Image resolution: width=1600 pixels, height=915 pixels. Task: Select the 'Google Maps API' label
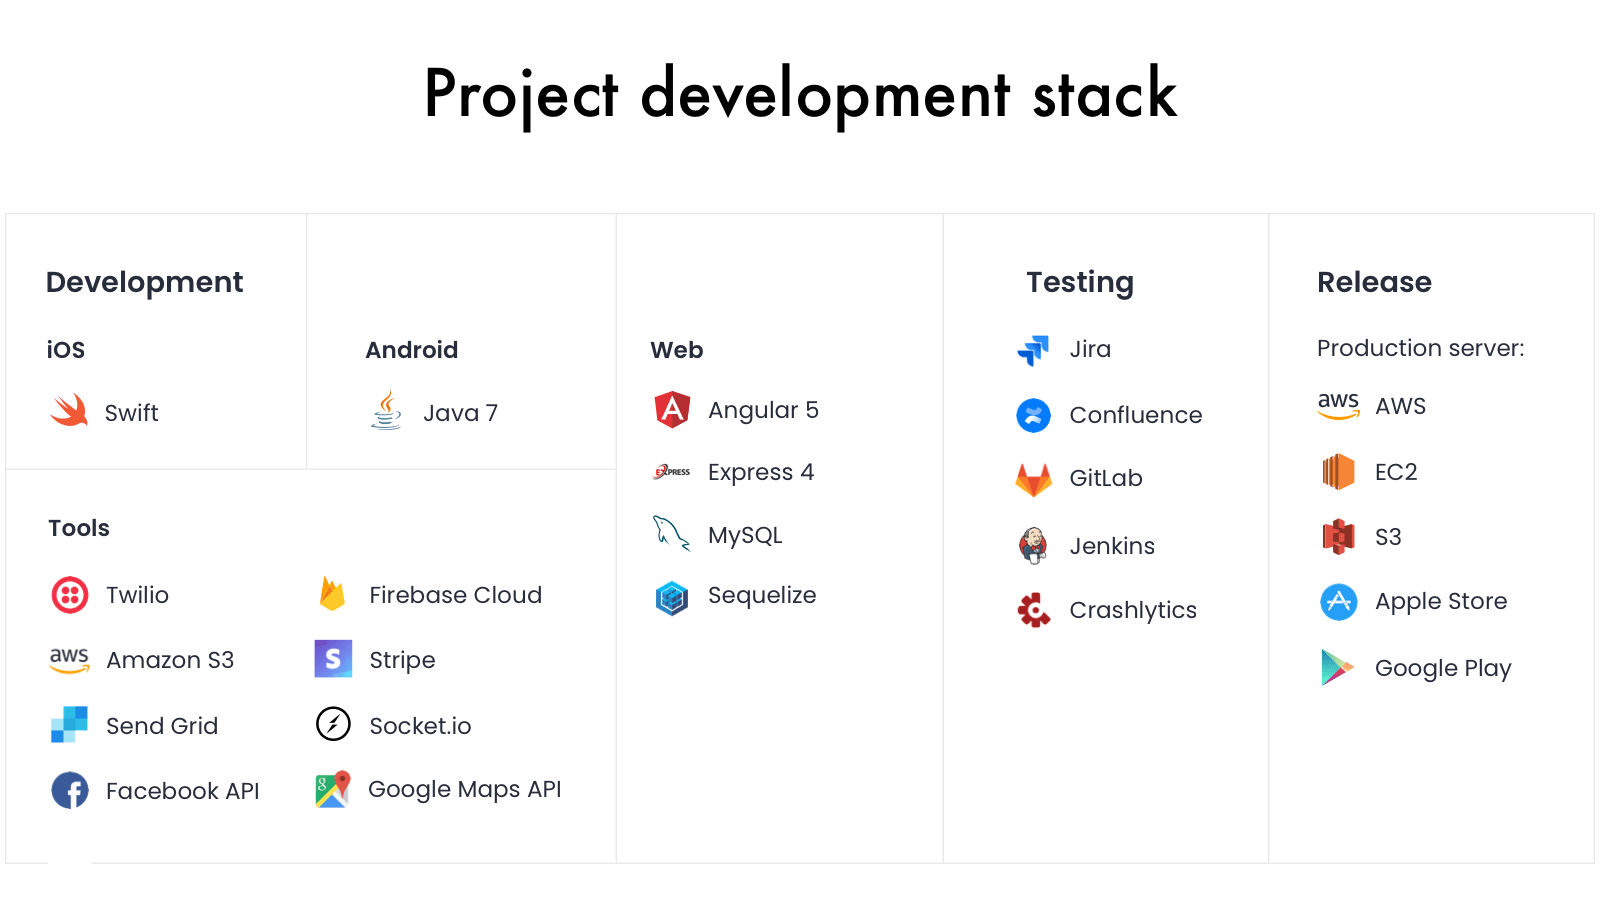(x=465, y=790)
